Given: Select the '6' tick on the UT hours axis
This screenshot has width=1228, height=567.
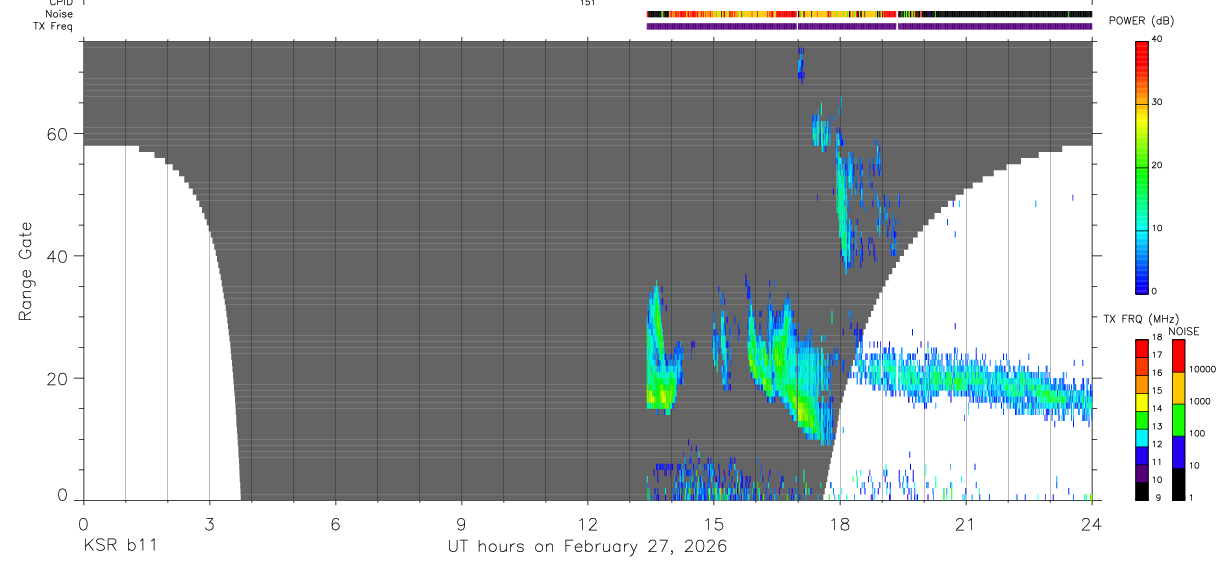Looking at the screenshot, I should [335, 523].
